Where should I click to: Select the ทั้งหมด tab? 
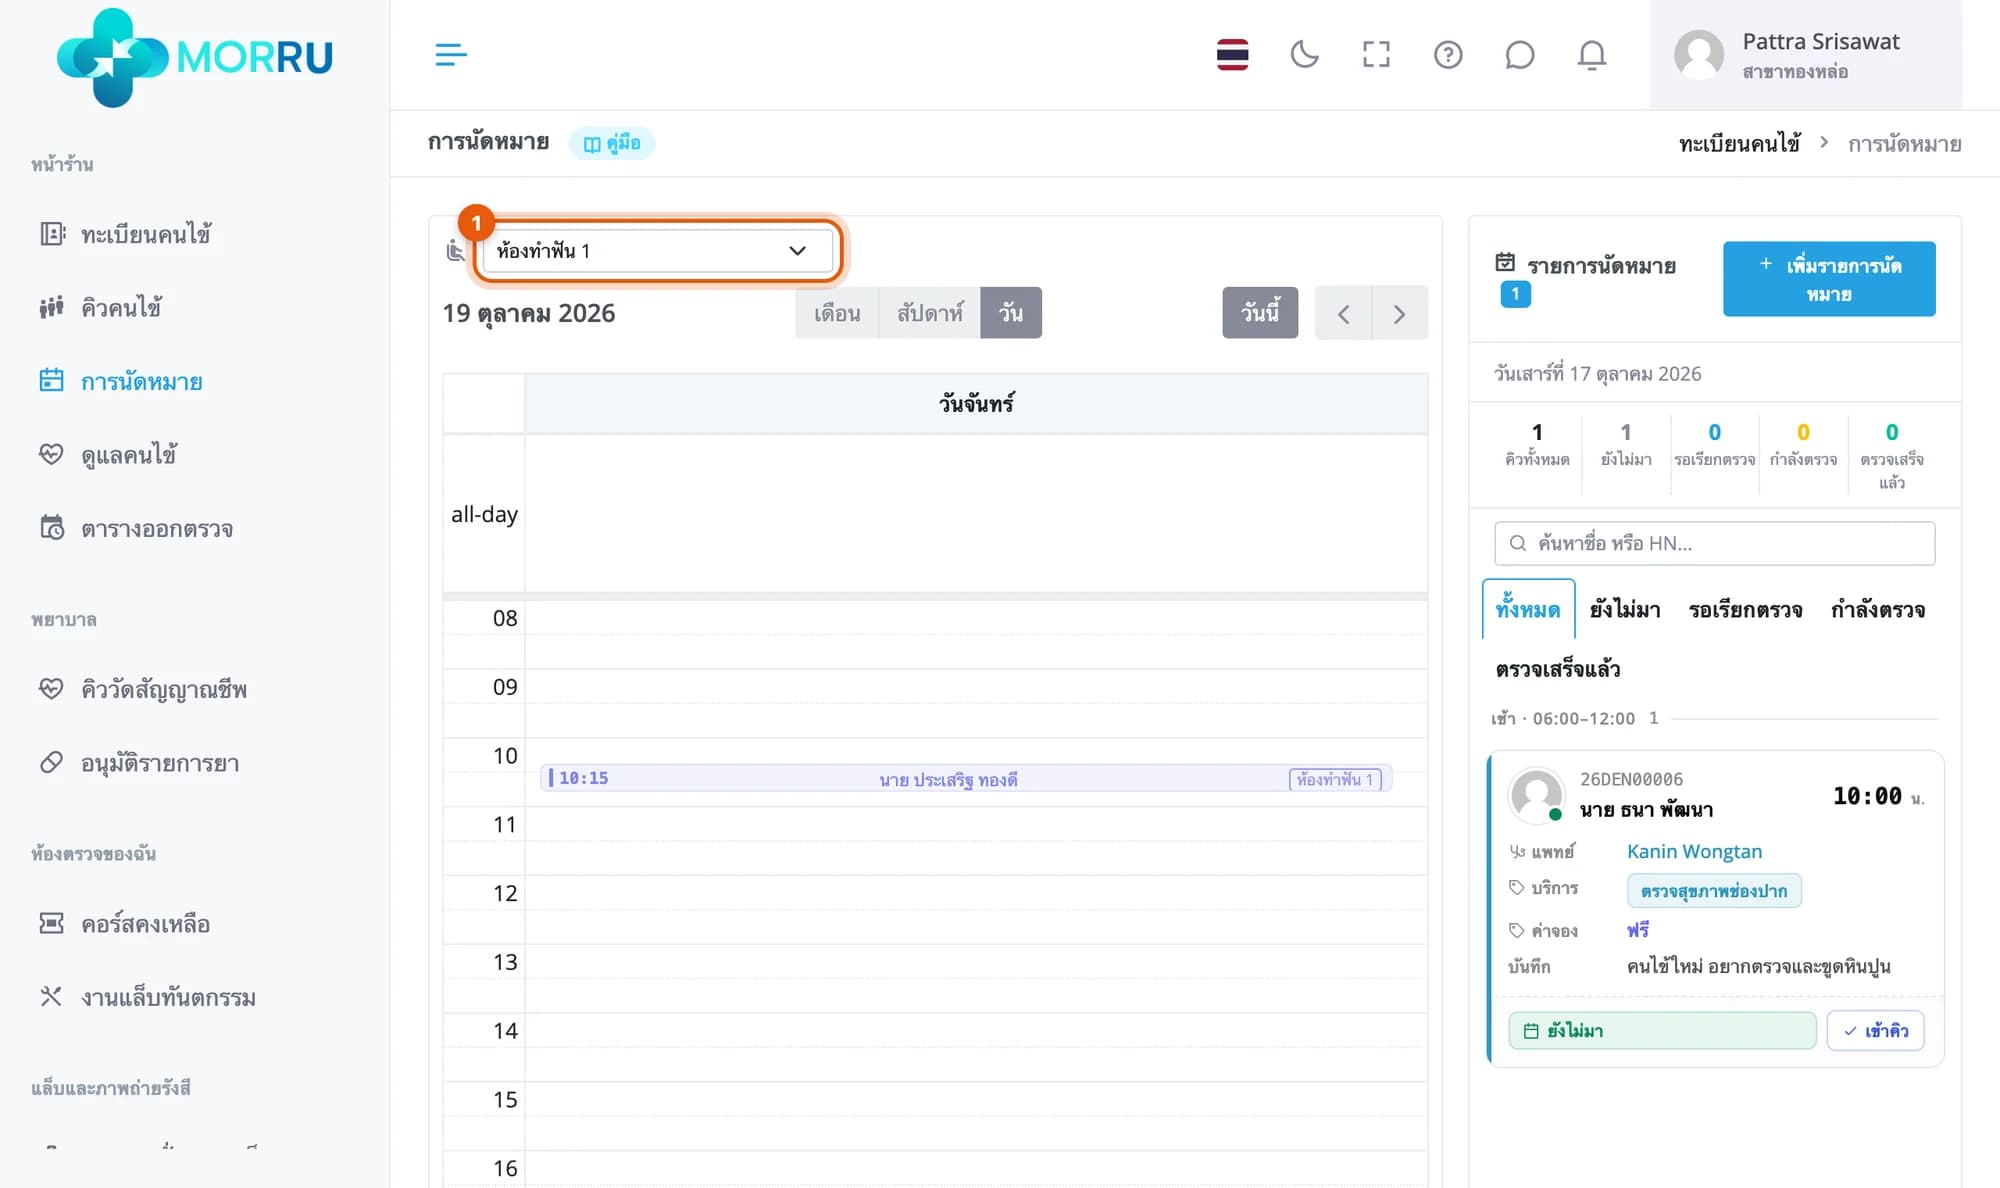click(x=1528, y=609)
